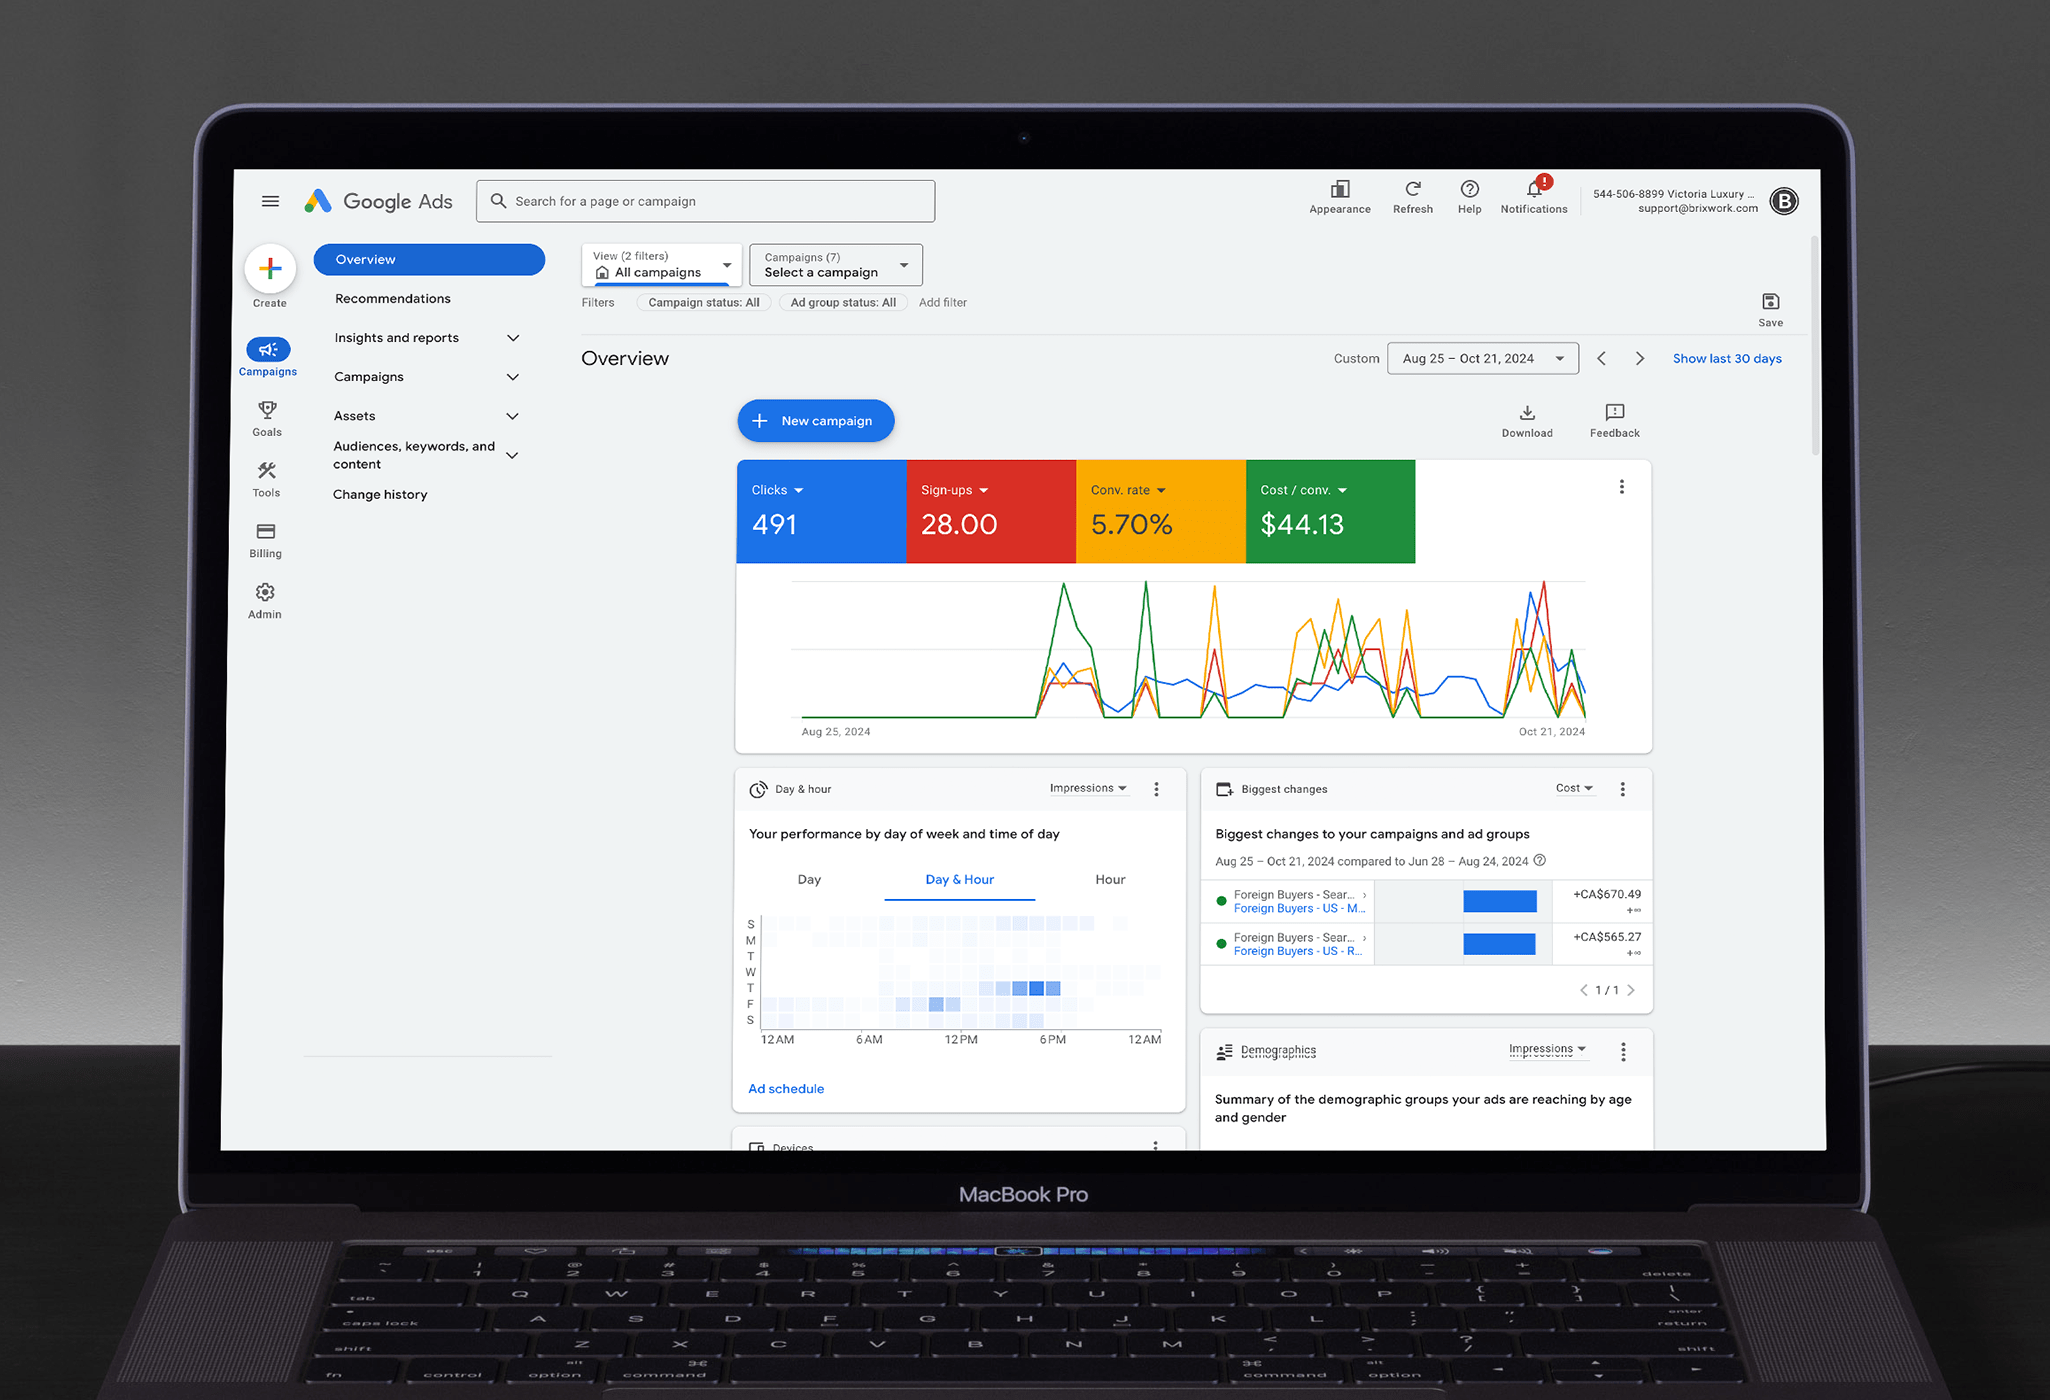Screen dimensions: 2050x1400
Task: Switch to the Hour tab
Action: (x=1110, y=879)
